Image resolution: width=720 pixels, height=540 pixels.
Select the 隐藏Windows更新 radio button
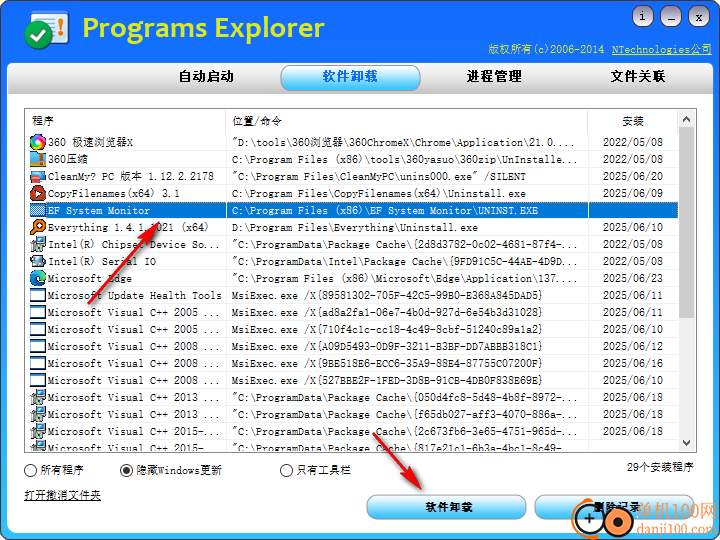tap(126, 470)
